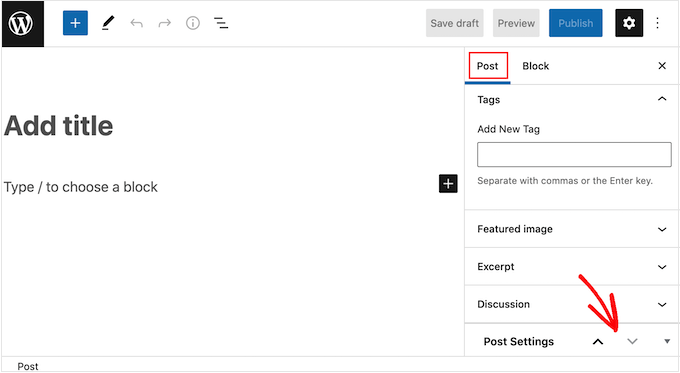Viewport: 680px width, 373px height.
Task: Click the Post breadcrumb in the footer
Action: (28, 366)
